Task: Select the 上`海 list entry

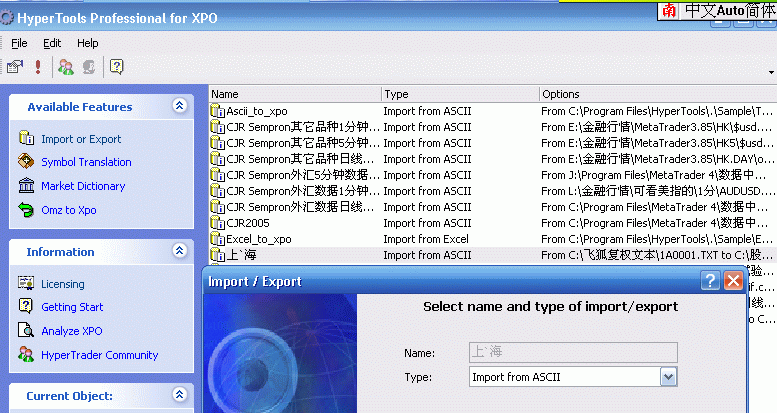Action: (x=241, y=255)
